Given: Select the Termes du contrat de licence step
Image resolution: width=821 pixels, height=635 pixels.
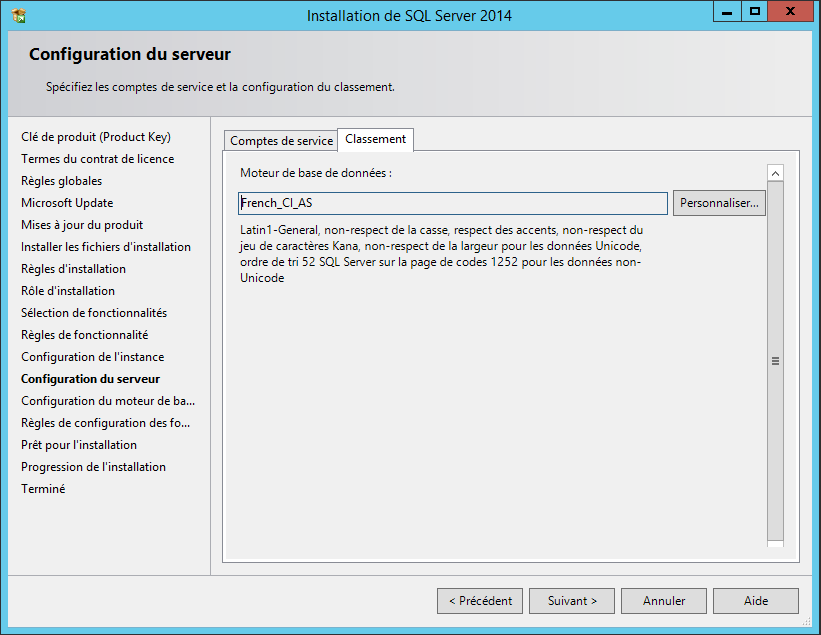Looking at the screenshot, I should (97, 159).
